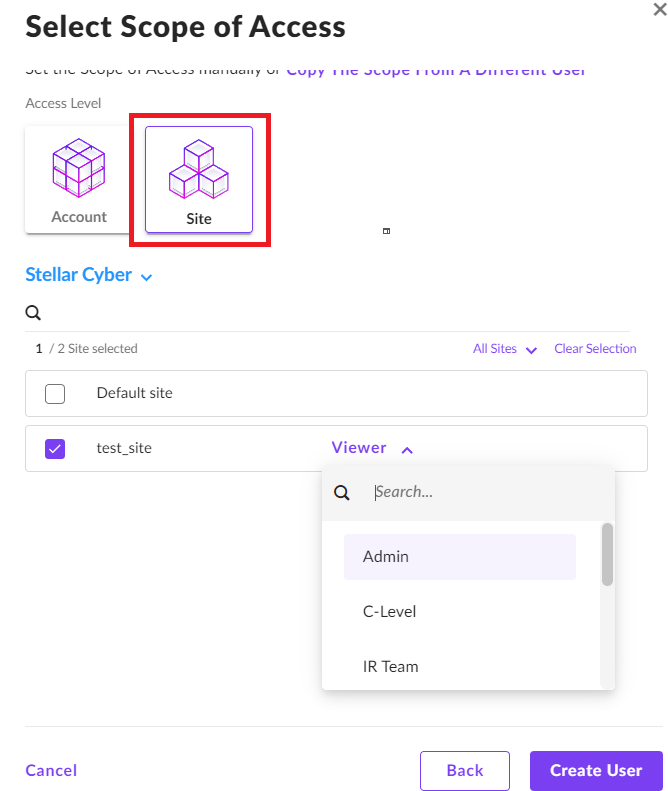Open Copy The Scope From A Different User

(x=436, y=71)
